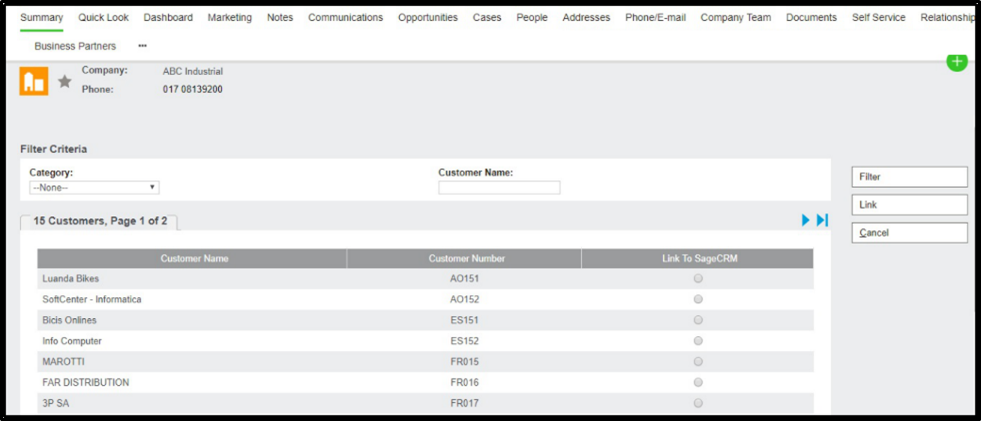The image size is (981, 421).
Task: Select link radio for FAR DISTRIBUTION
Action: [x=698, y=383]
